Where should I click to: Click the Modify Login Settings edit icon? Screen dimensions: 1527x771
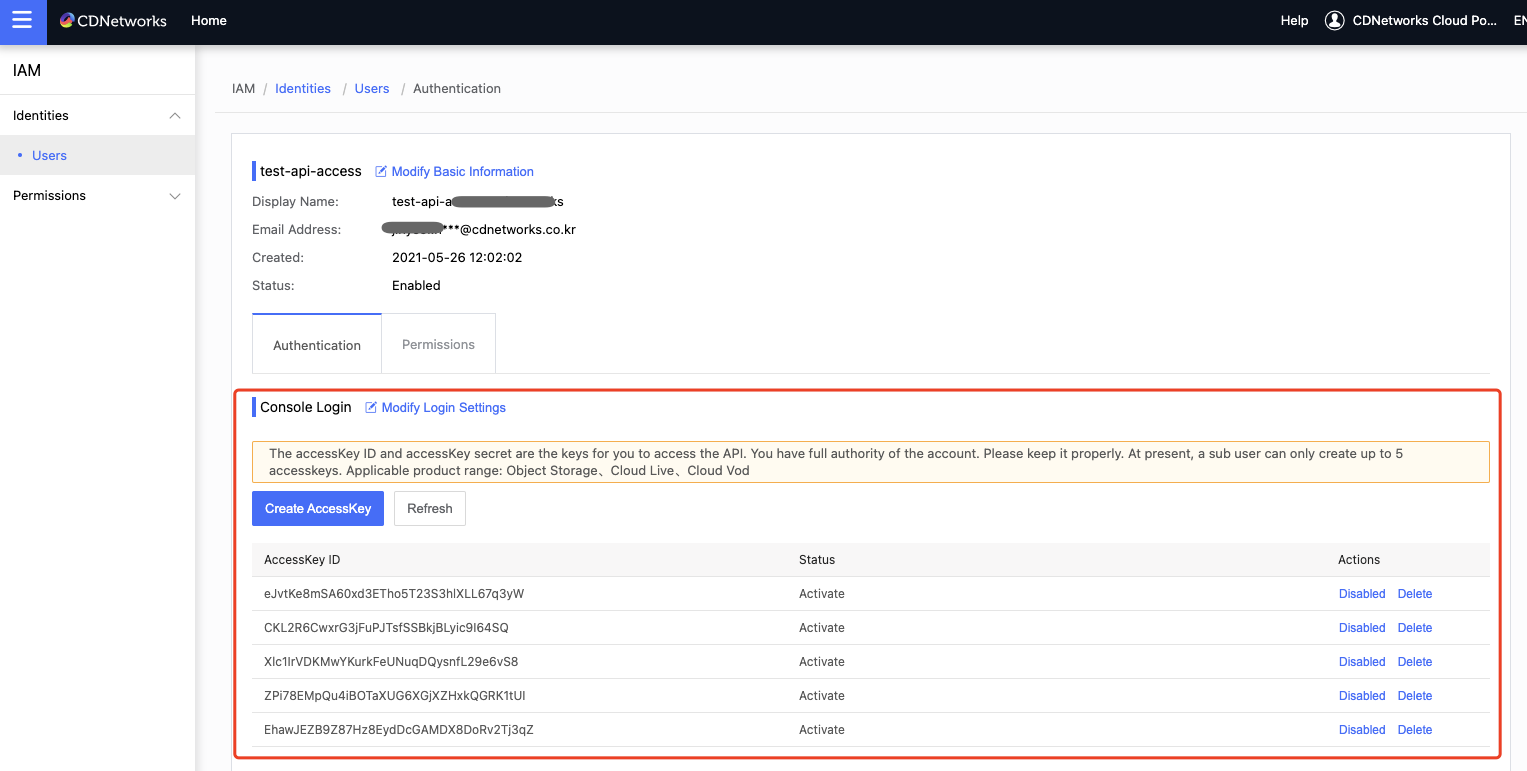pos(371,408)
